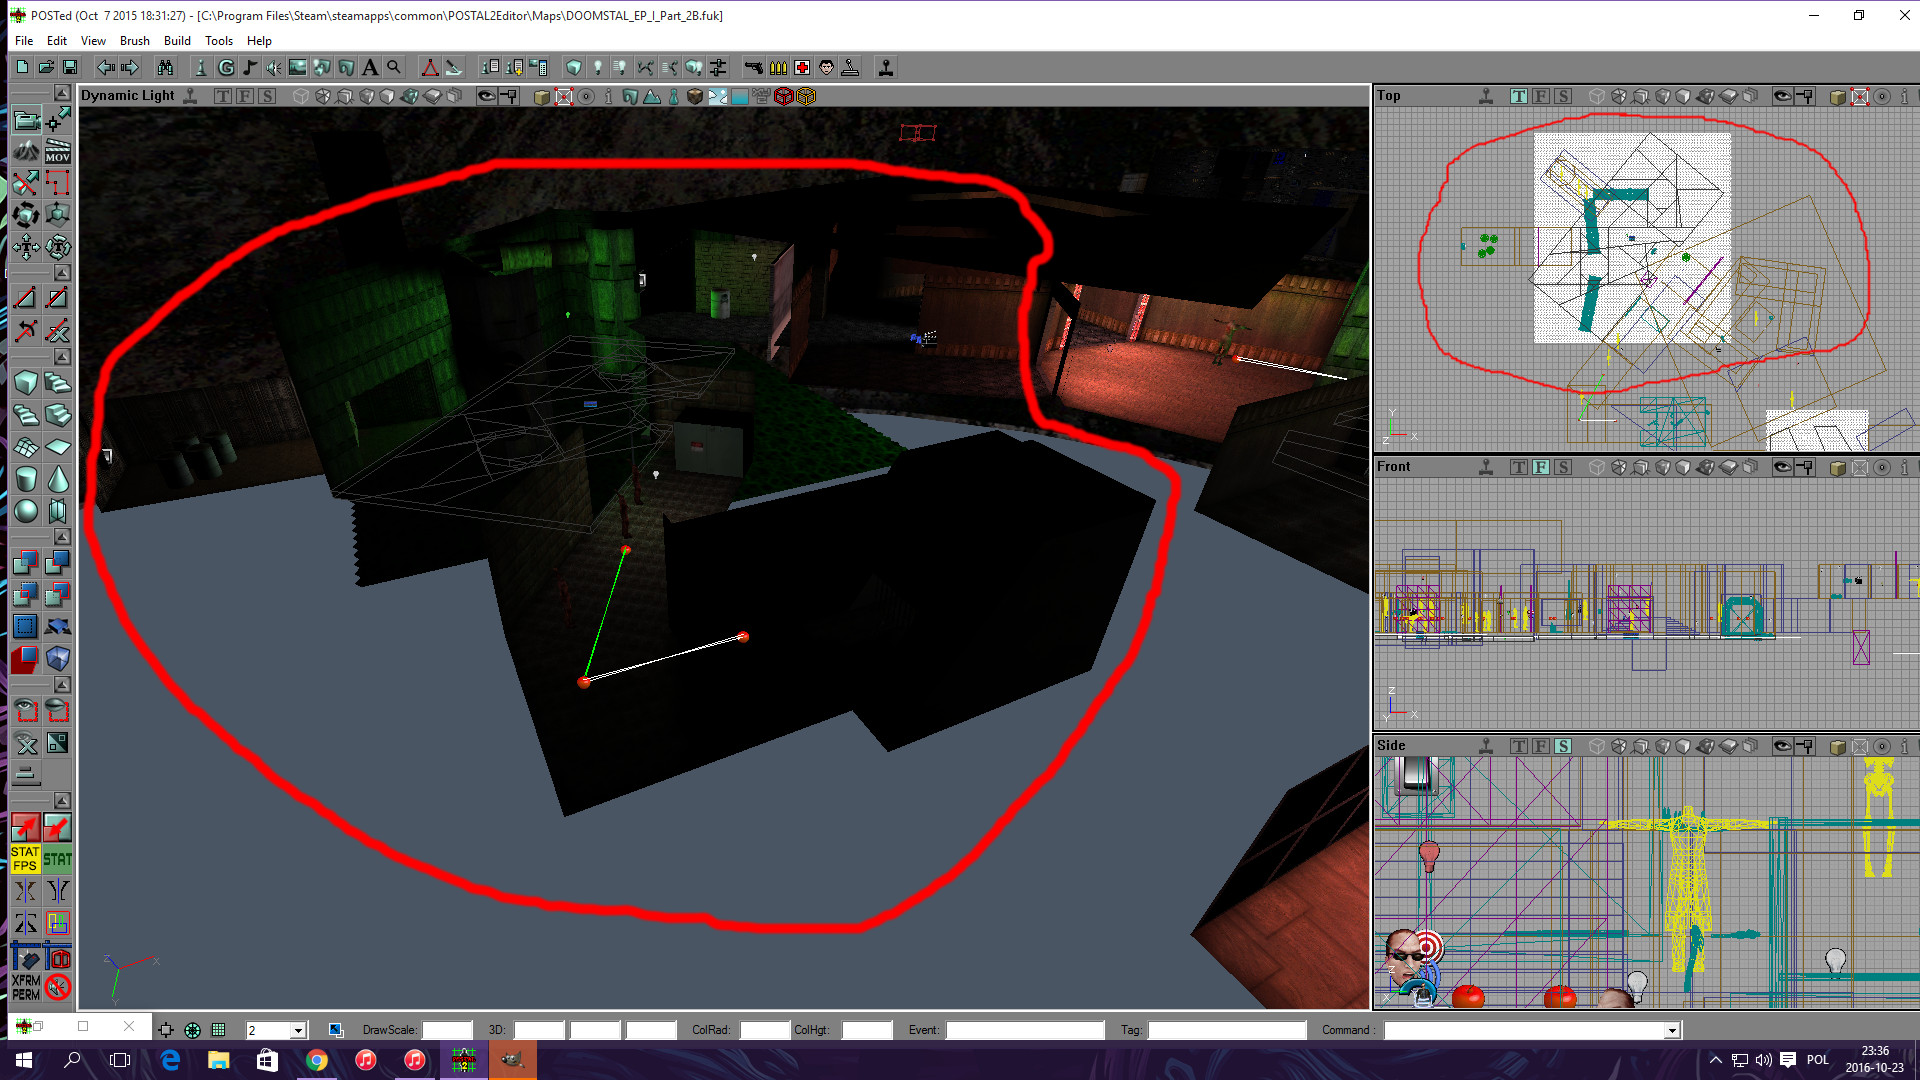Open the text-style A browser icon
1920x1080 pixels.
coord(370,67)
